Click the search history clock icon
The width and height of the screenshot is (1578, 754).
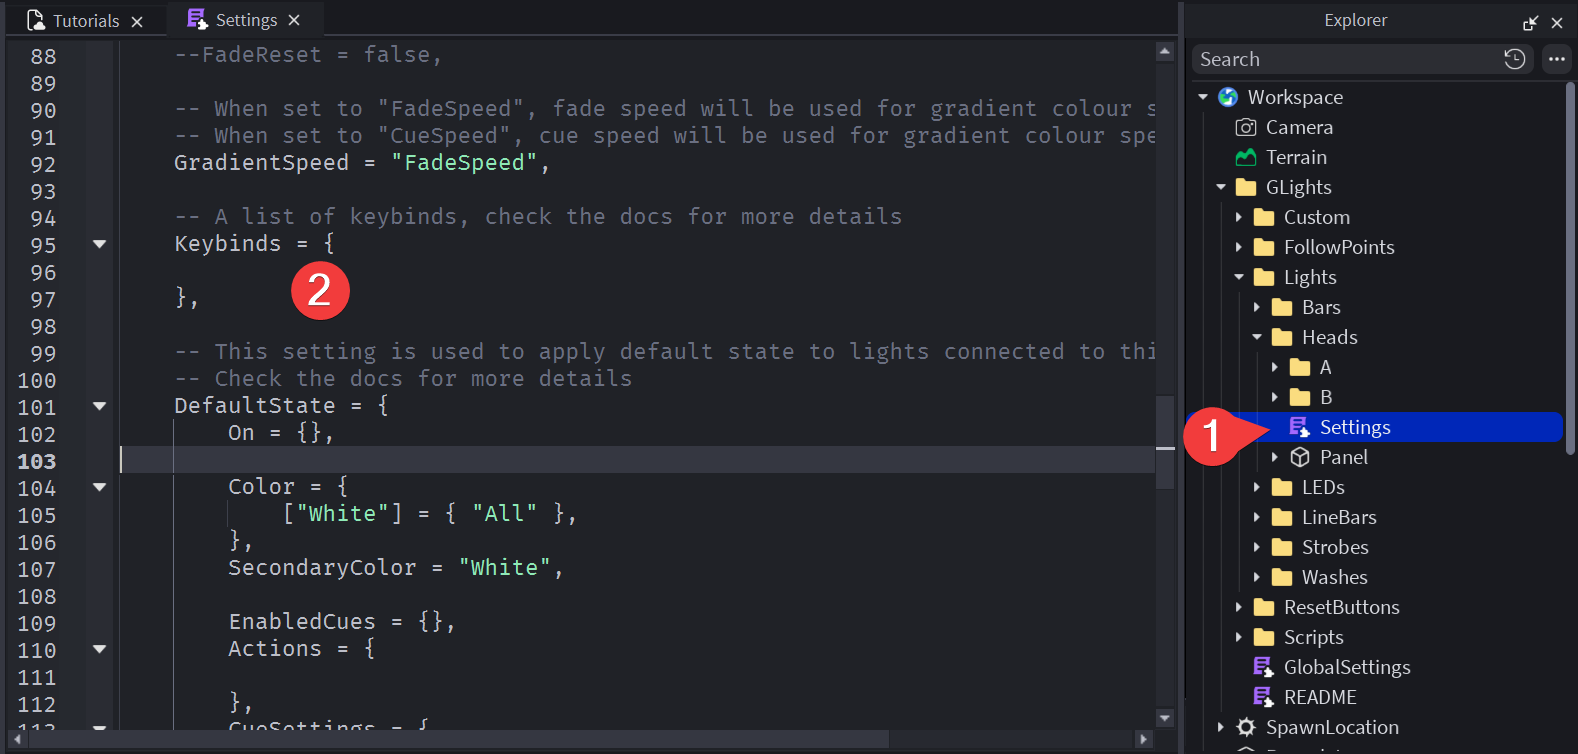(1514, 59)
